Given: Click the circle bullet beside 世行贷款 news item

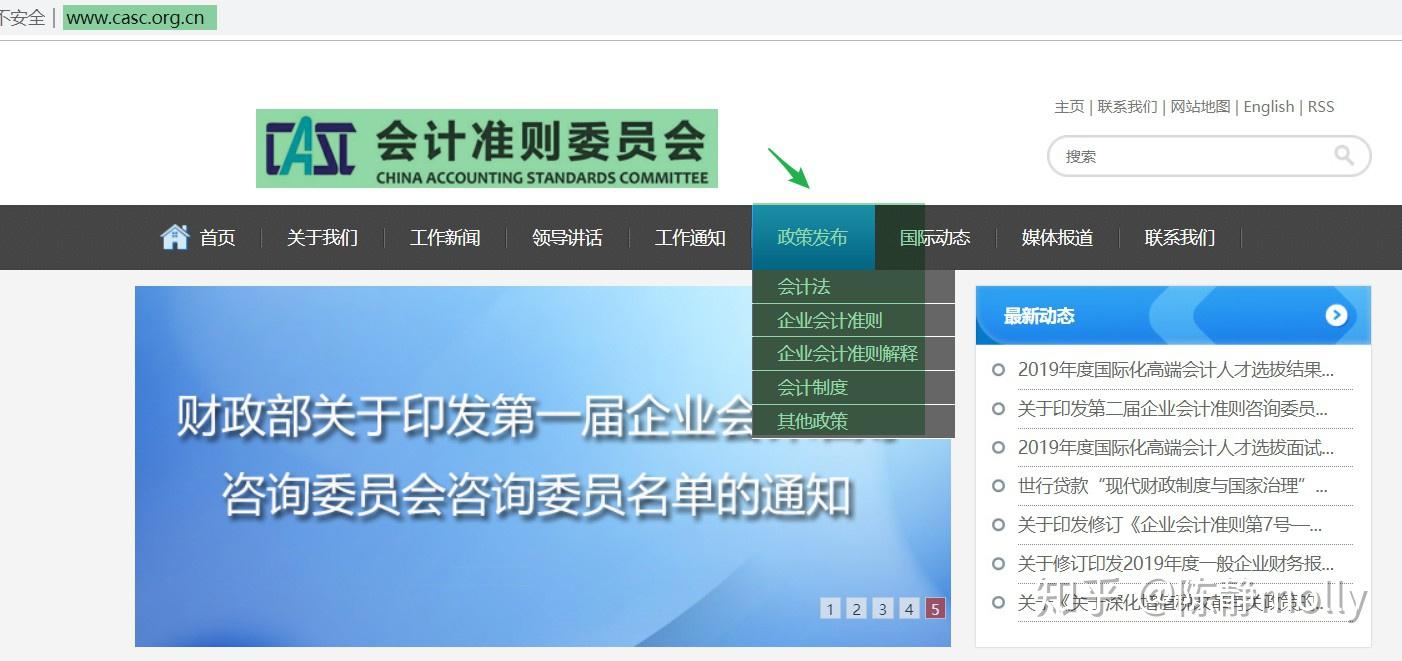Looking at the screenshot, I should click(x=997, y=486).
